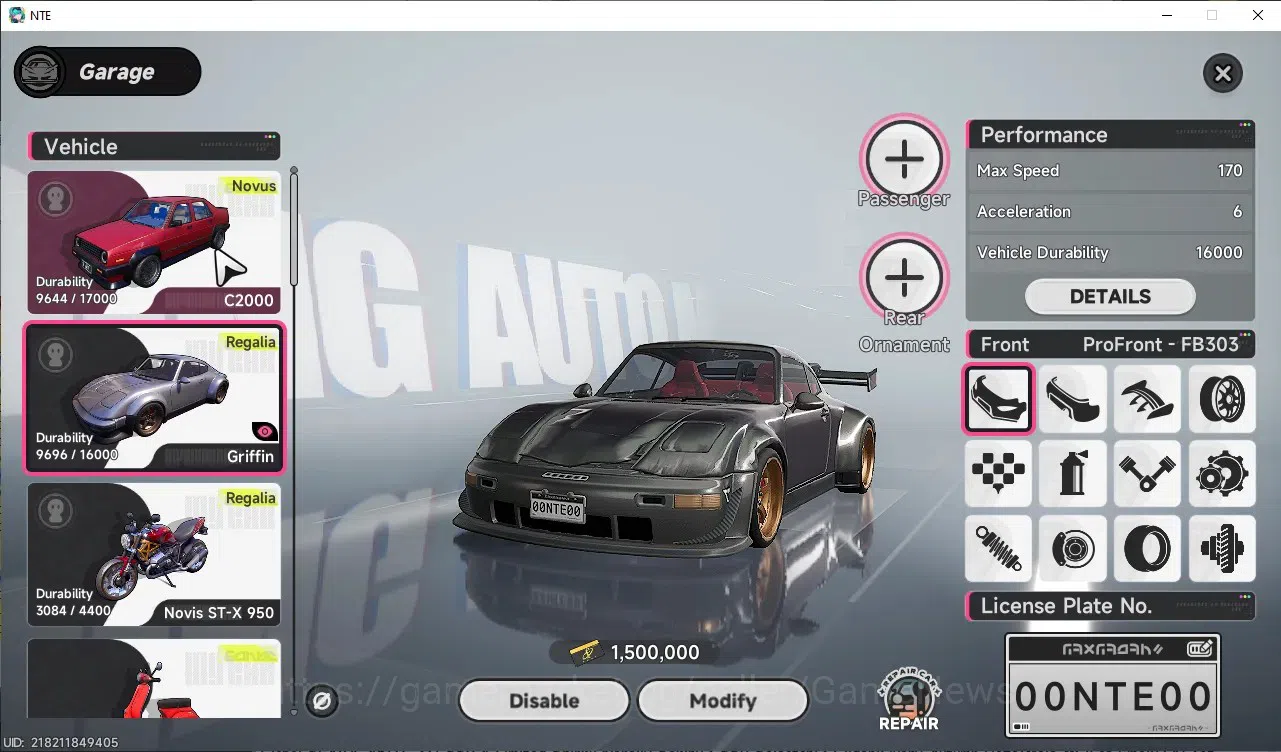1281x752 pixels.
Task: Select the suspension coil spring icon
Action: (998, 548)
